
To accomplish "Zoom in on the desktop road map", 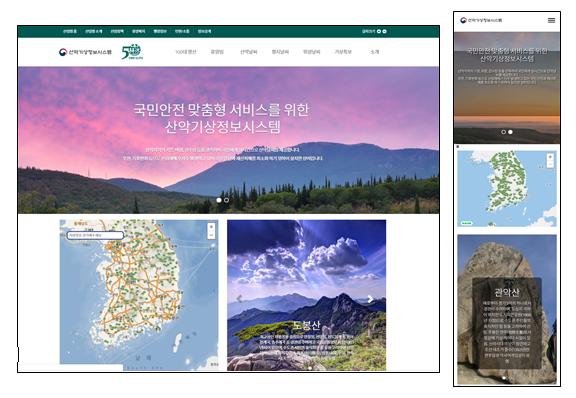I will coord(211,227).
